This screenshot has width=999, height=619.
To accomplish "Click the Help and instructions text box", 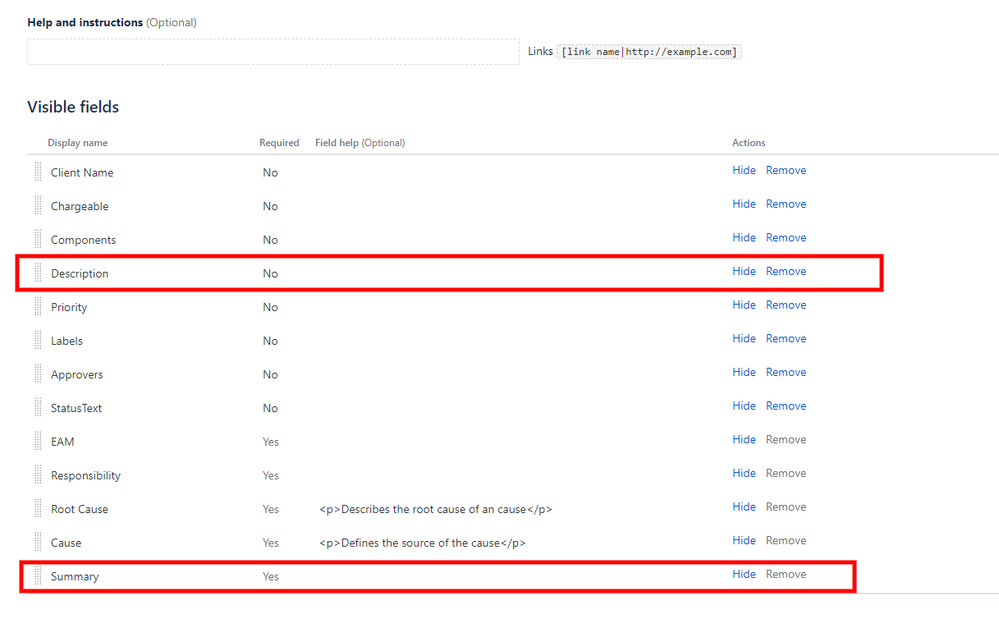I will pyautogui.click(x=273, y=52).
